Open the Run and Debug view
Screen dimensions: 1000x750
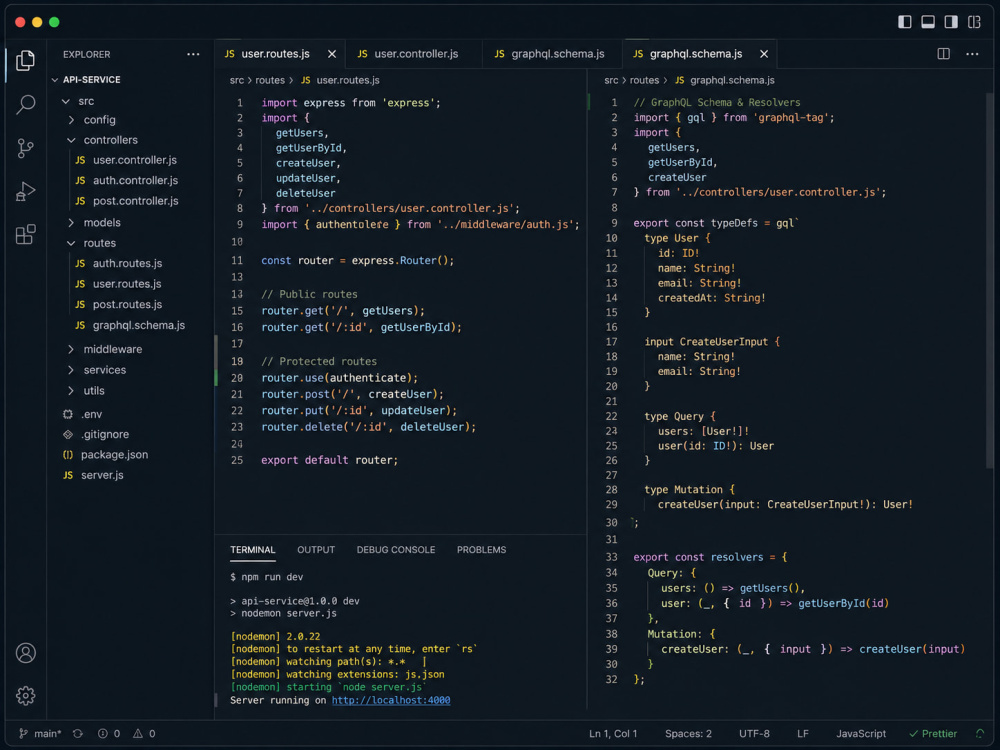[x=26, y=191]
